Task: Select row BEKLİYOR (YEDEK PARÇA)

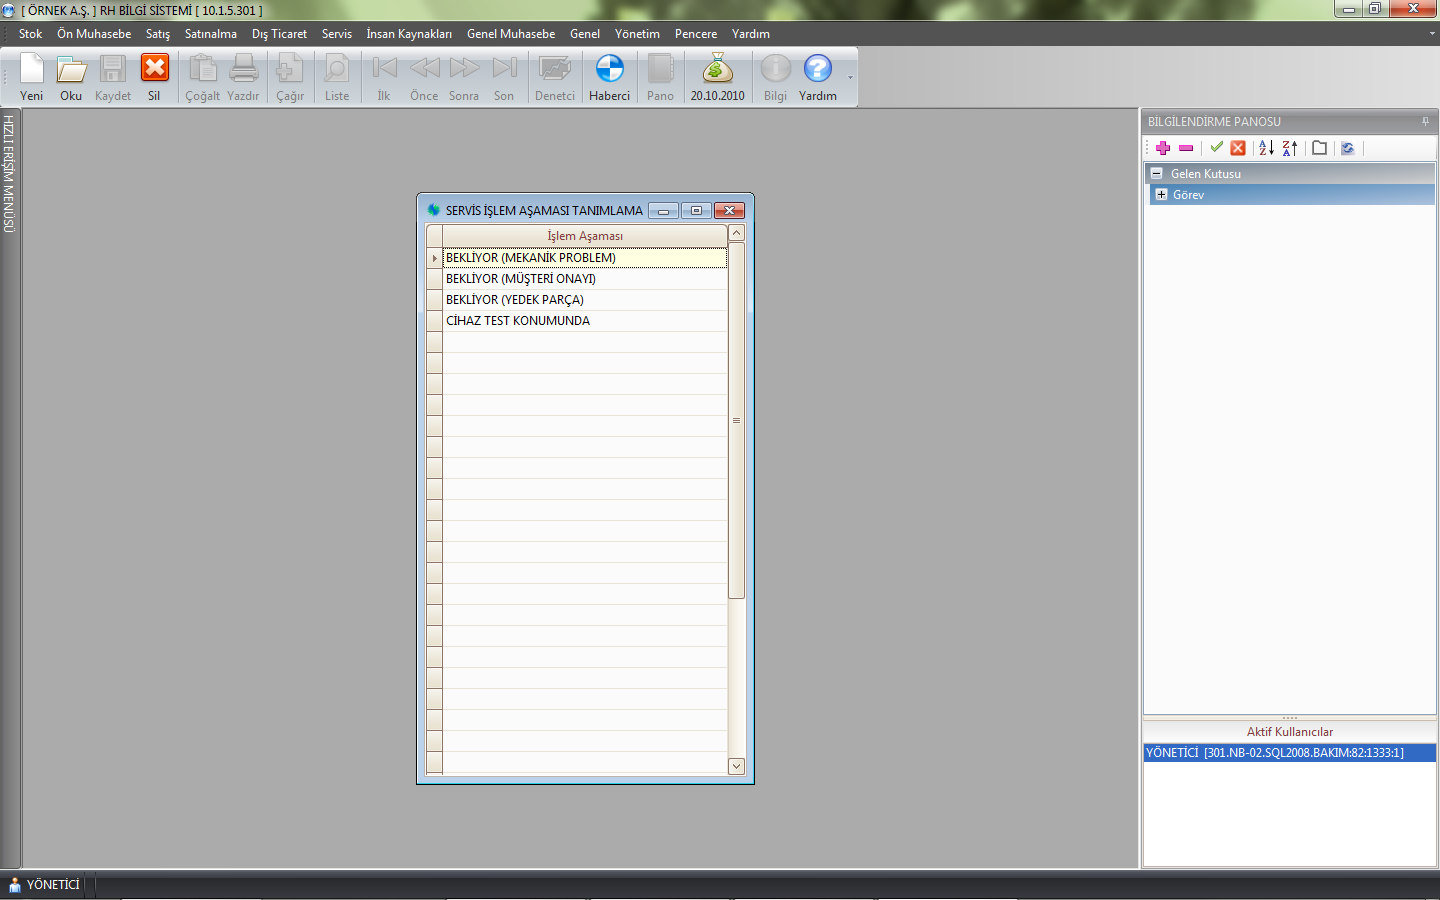Action: point(515,300)
